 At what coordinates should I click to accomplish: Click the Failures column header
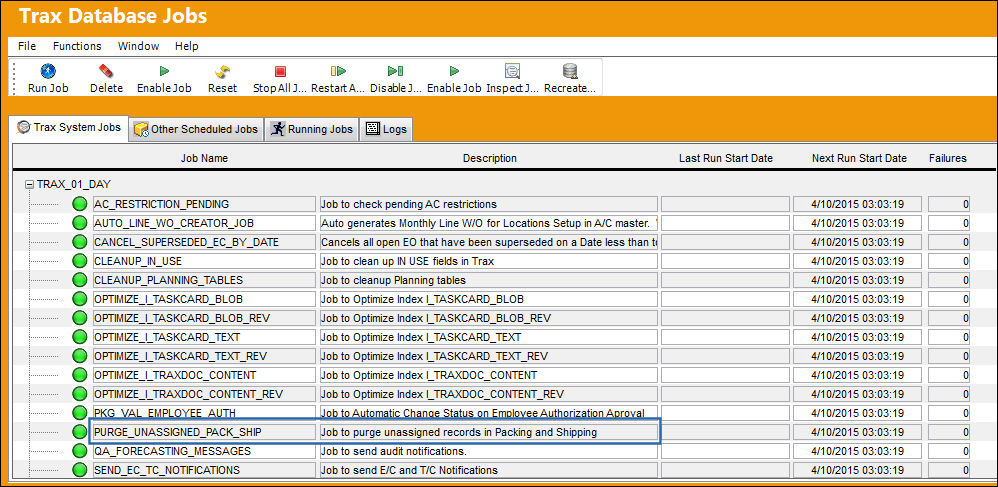(x=948, y=158)
